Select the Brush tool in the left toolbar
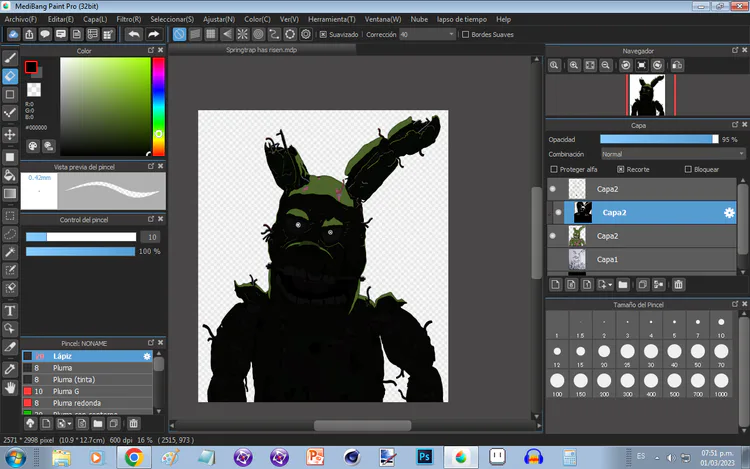This screenshot has height=469, width=750. (x=10, y=57)
